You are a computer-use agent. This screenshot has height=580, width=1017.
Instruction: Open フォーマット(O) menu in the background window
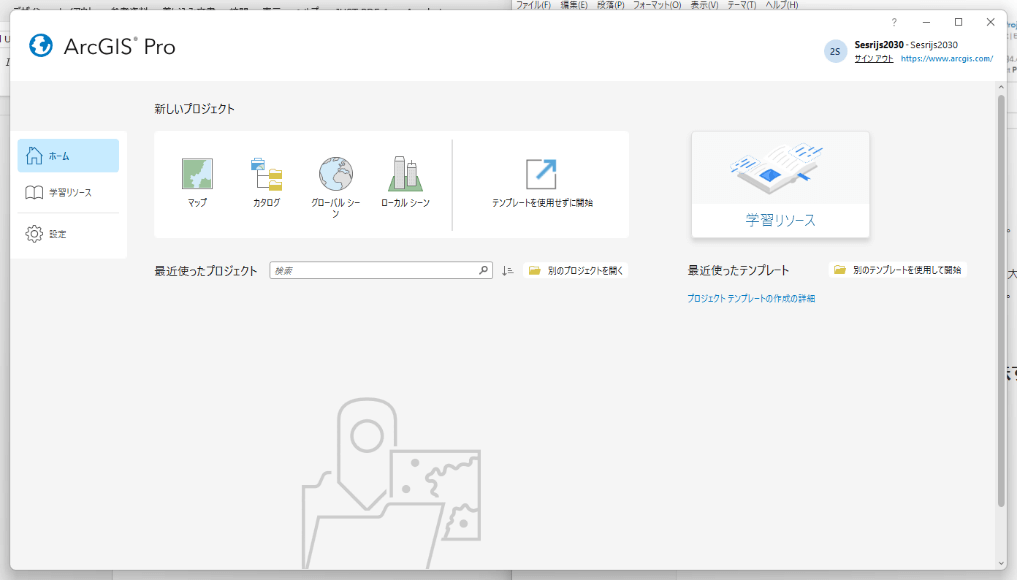657,5
